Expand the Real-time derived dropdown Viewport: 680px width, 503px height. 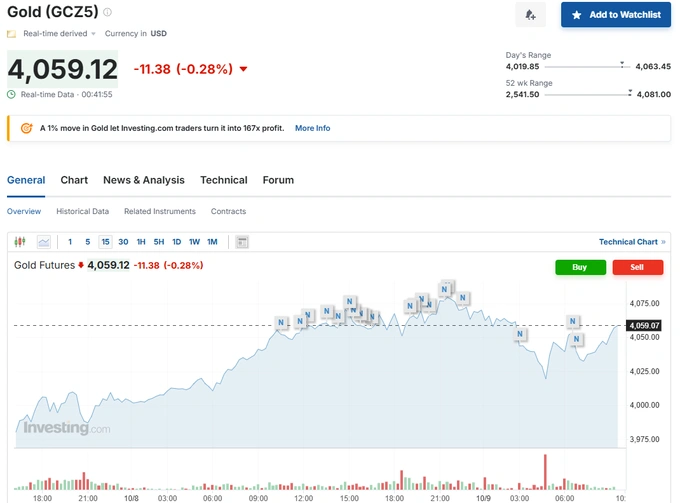pyautogui.click(x=93, y=33)
